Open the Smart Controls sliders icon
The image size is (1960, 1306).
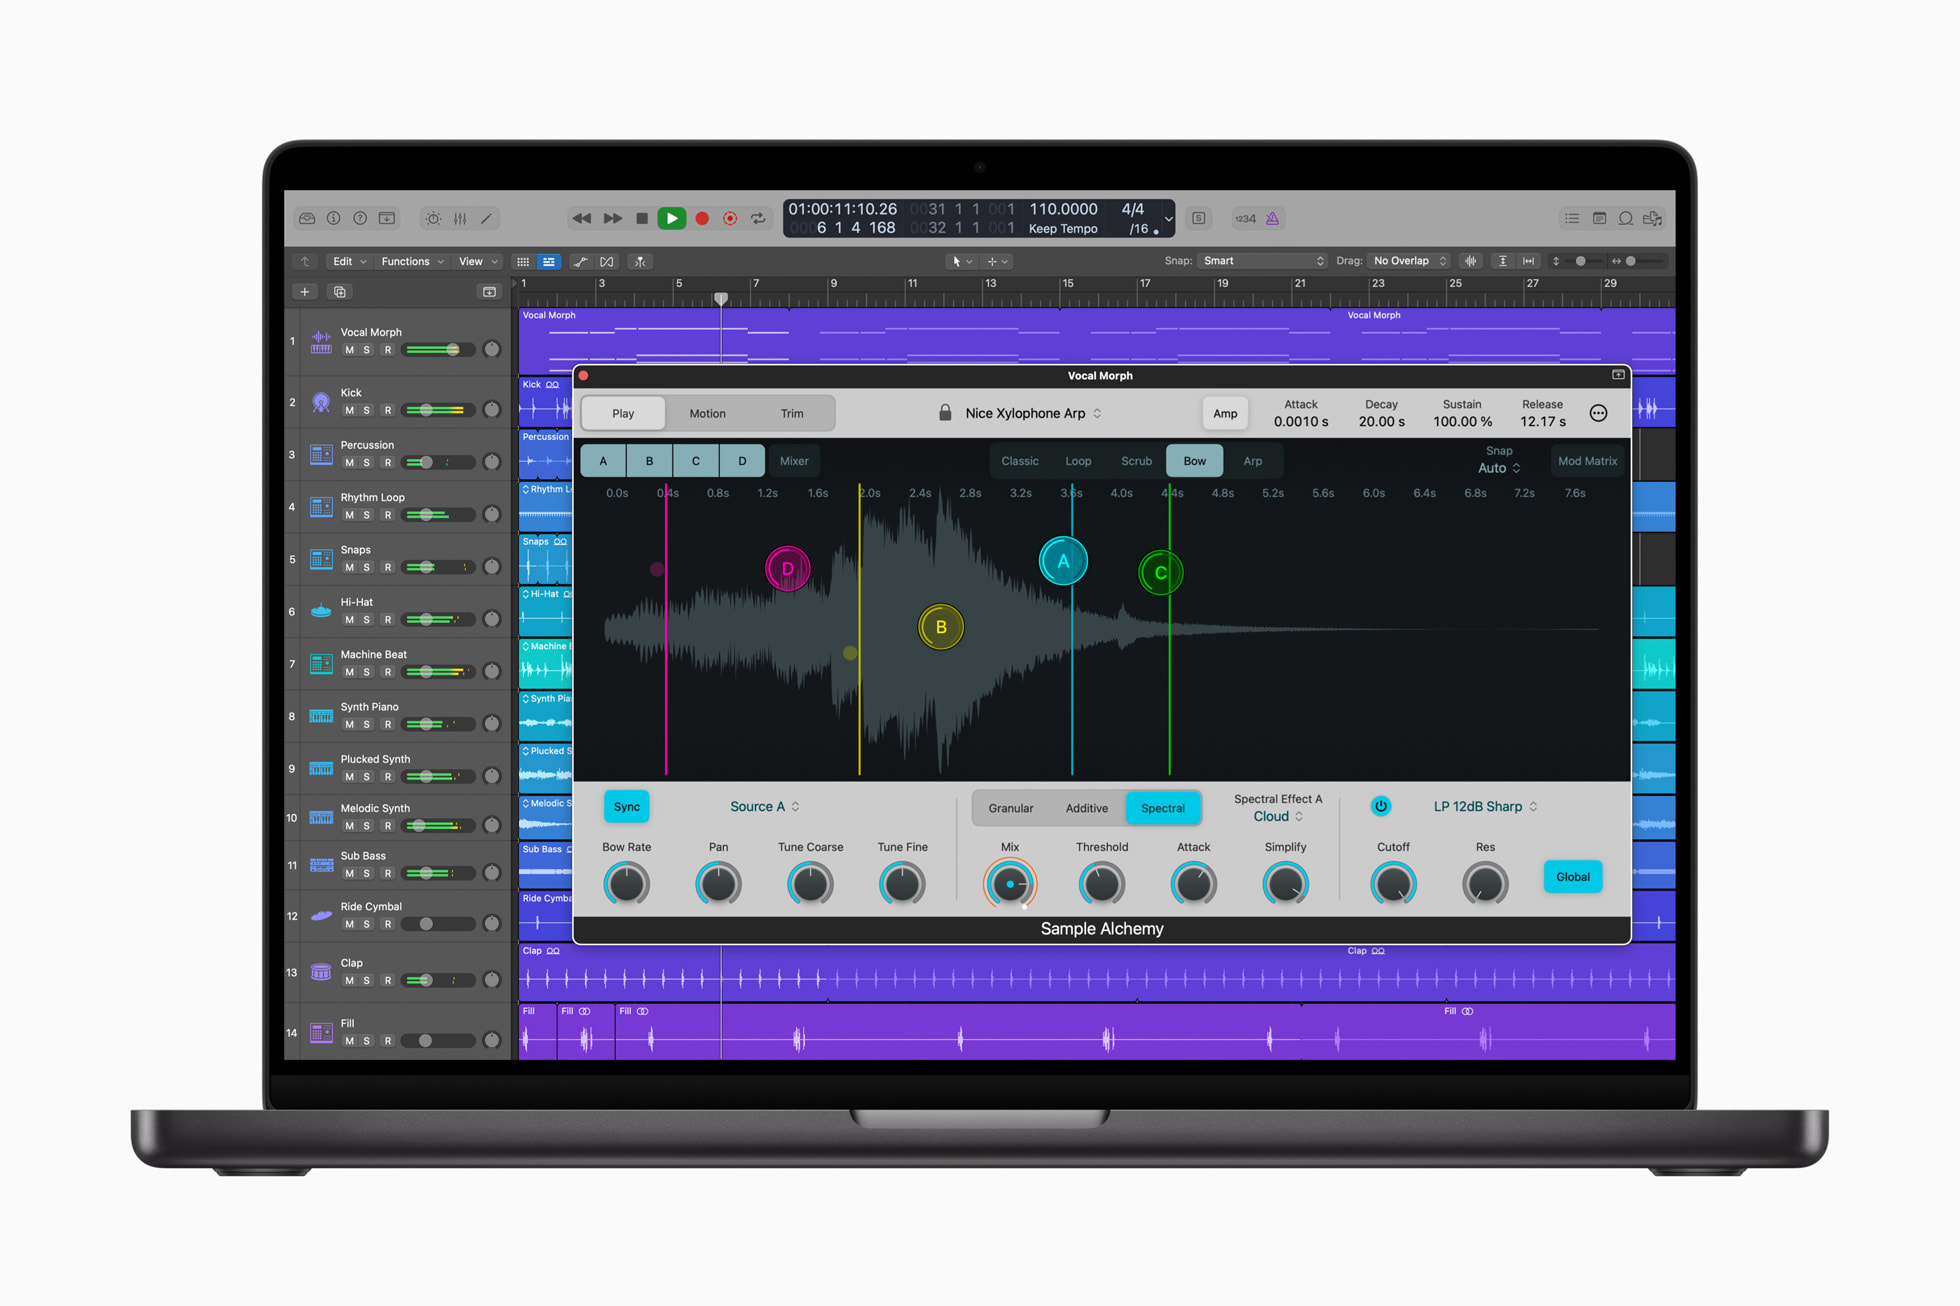coord(460,218)
